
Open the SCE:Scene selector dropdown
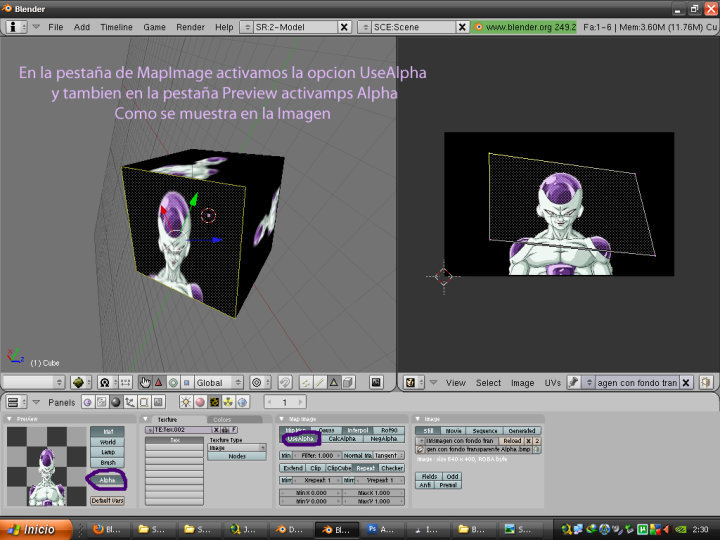(x=365, y=27)
